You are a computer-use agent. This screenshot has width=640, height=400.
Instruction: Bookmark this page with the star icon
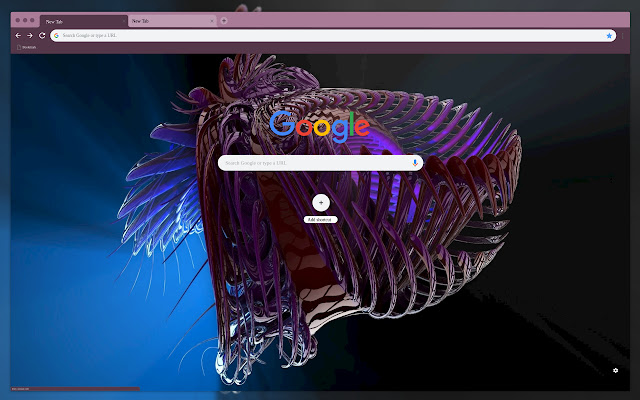tap(609, 36)
